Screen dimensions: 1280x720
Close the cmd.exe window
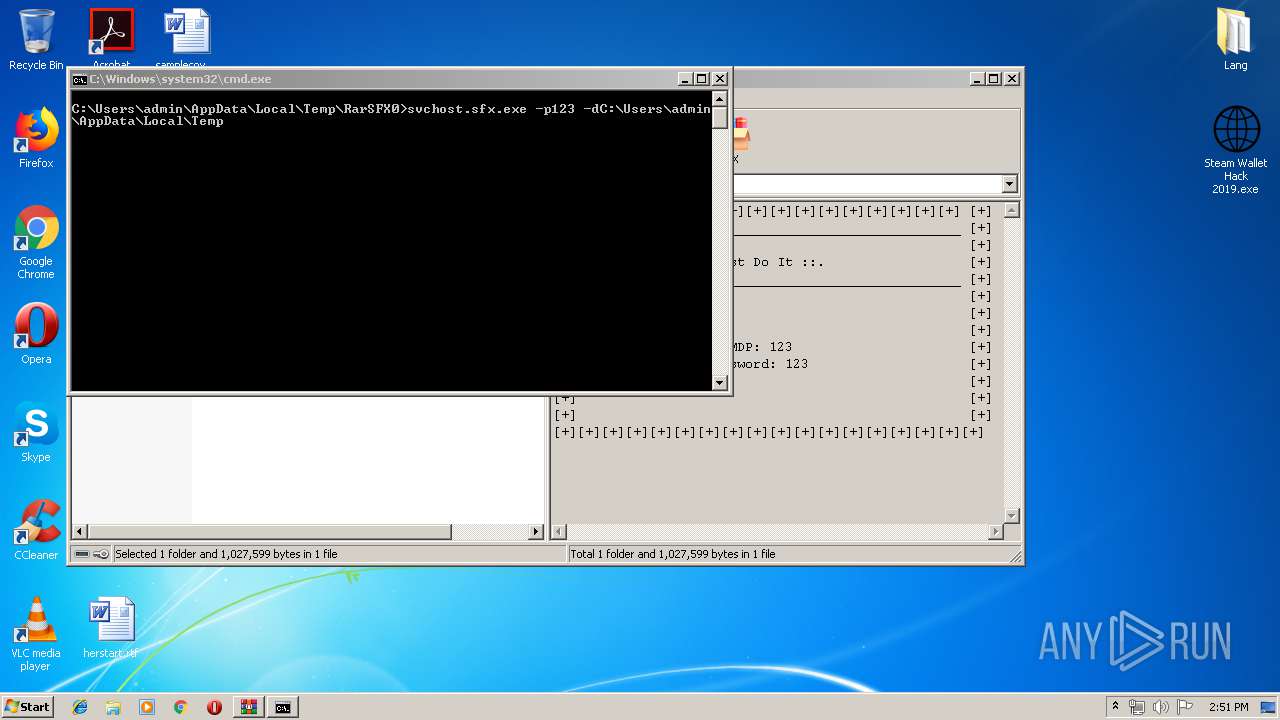[x=720, y=79]
